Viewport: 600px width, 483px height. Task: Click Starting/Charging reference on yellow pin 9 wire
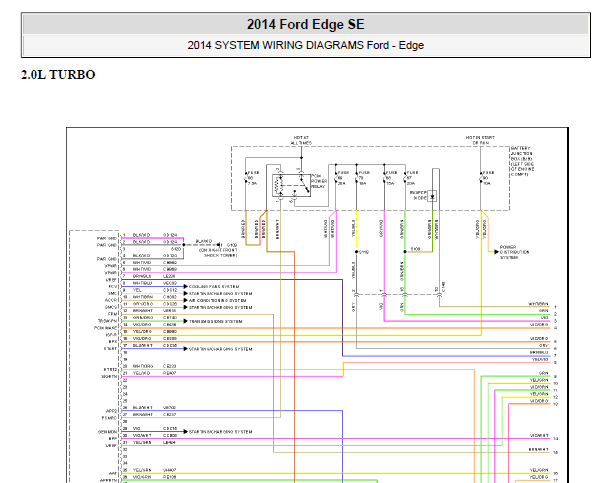coord(220,294)
